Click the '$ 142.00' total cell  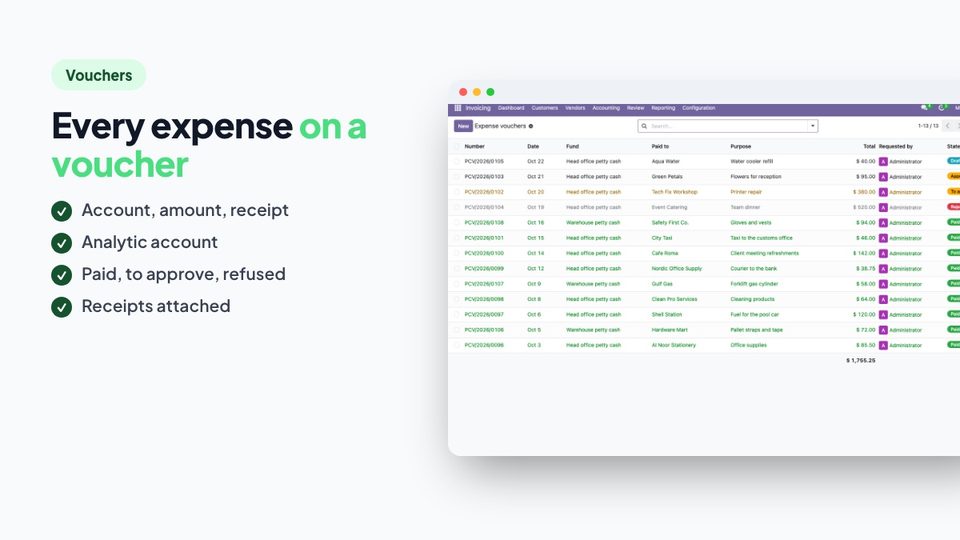864,253
